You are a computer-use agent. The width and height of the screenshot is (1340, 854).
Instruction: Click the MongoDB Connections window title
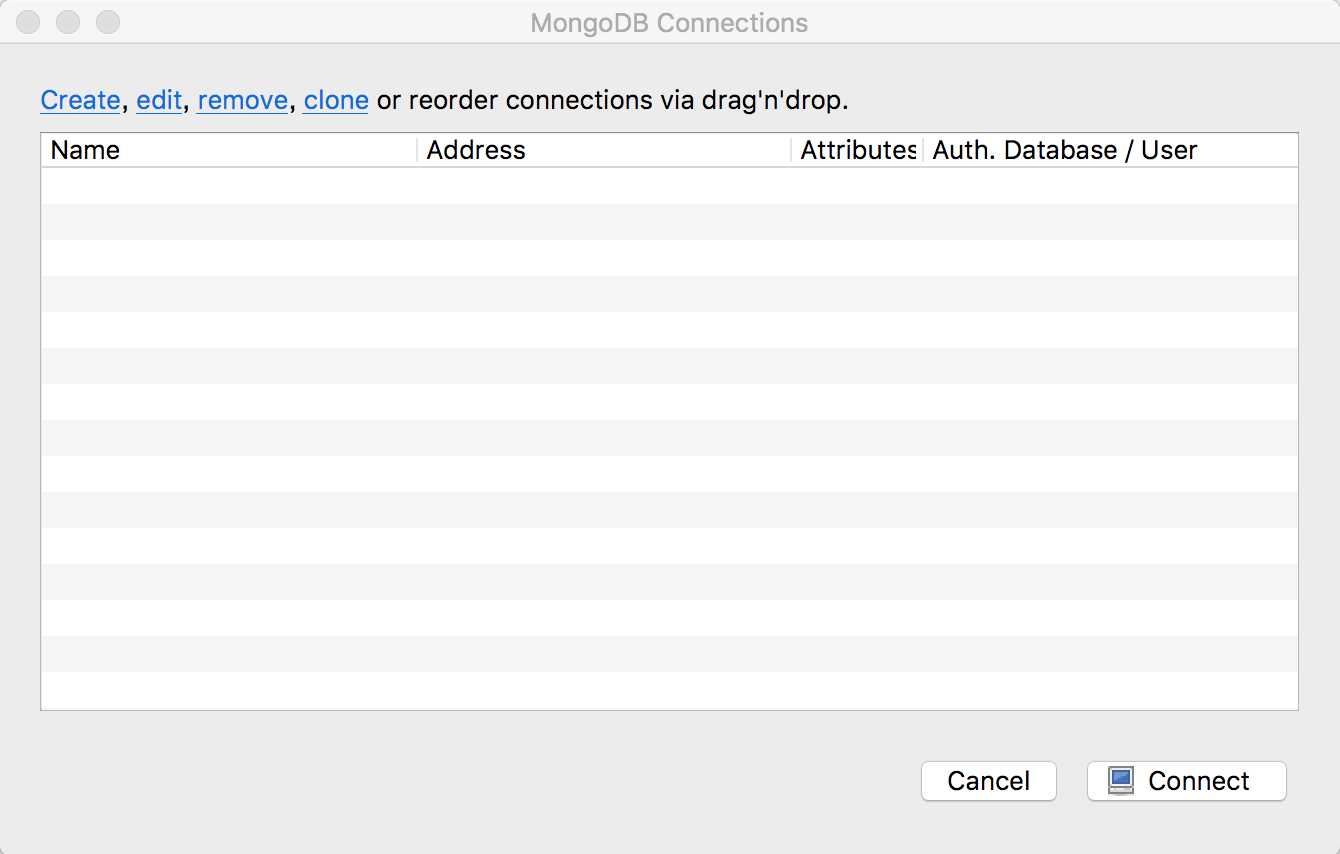click(669, 23)
